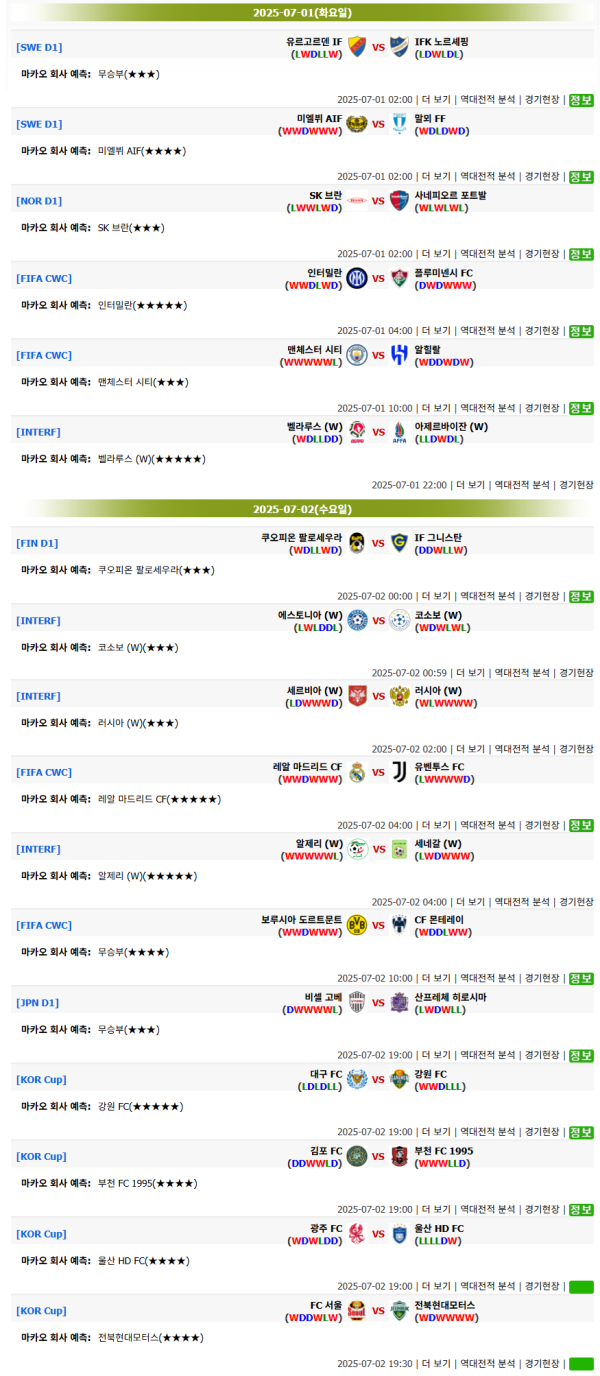
Task: Click the 2025-07-02(수요일) date header
Action: coord(302,509)
